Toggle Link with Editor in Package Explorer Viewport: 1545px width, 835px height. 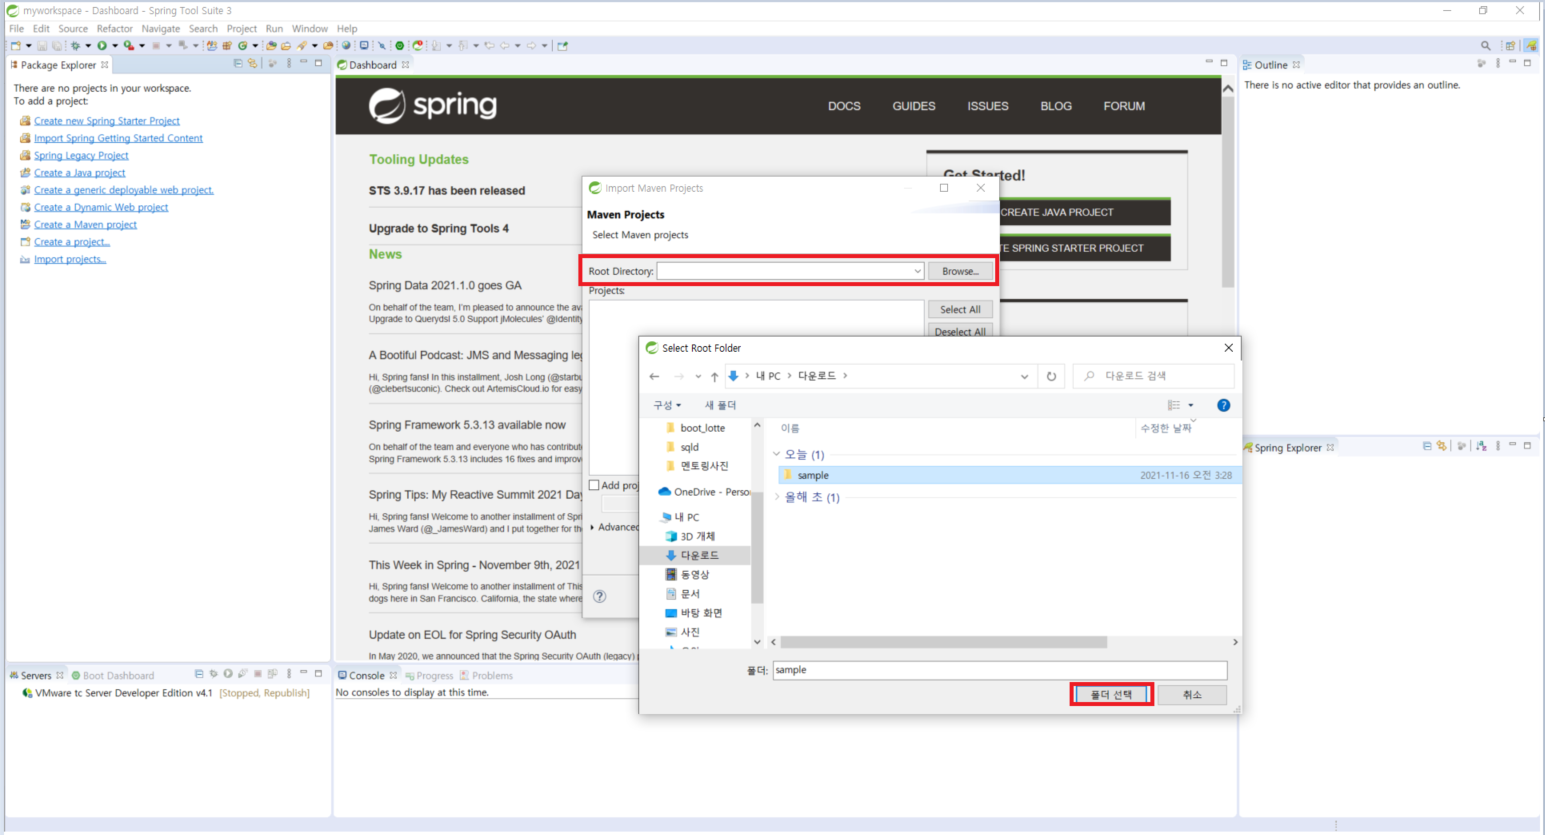[252, 63]
